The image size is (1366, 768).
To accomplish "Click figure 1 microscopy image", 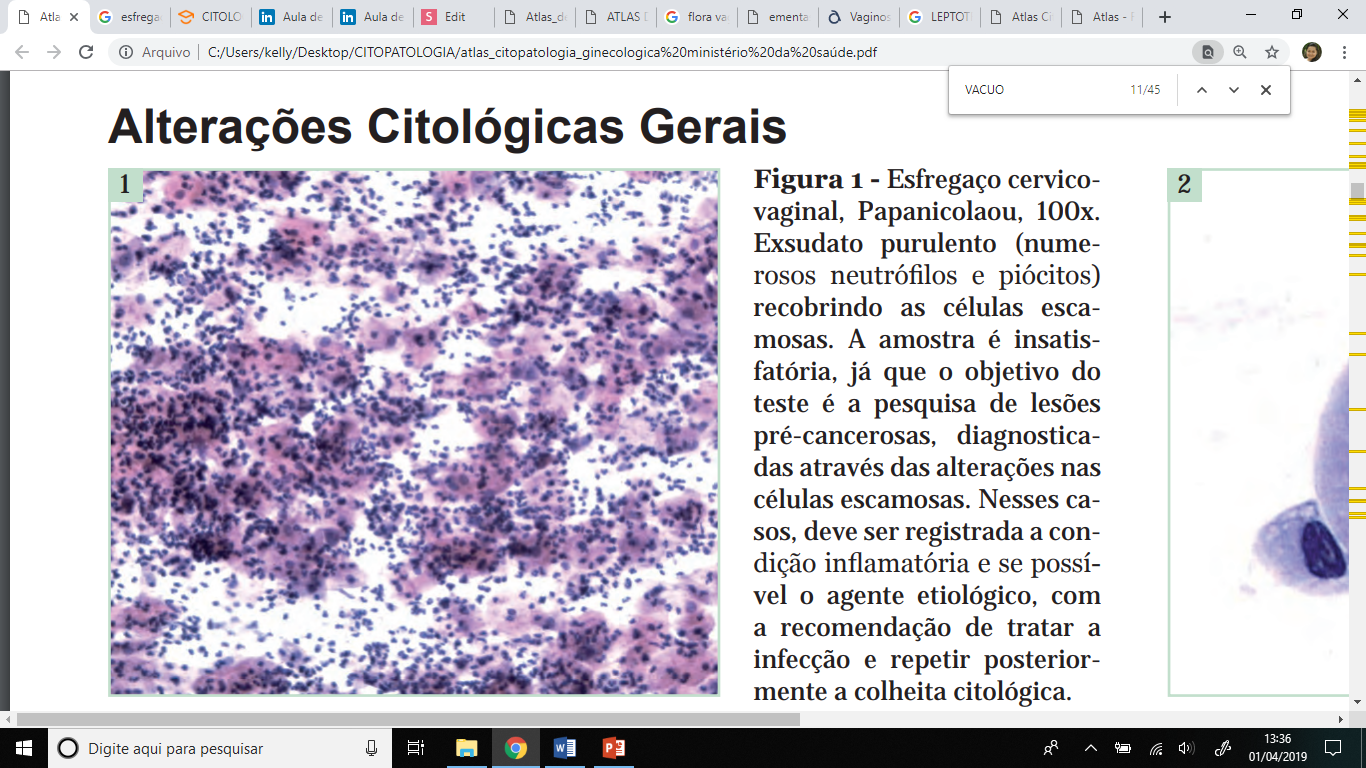I will pyautogui.click(x=414, y=432).
